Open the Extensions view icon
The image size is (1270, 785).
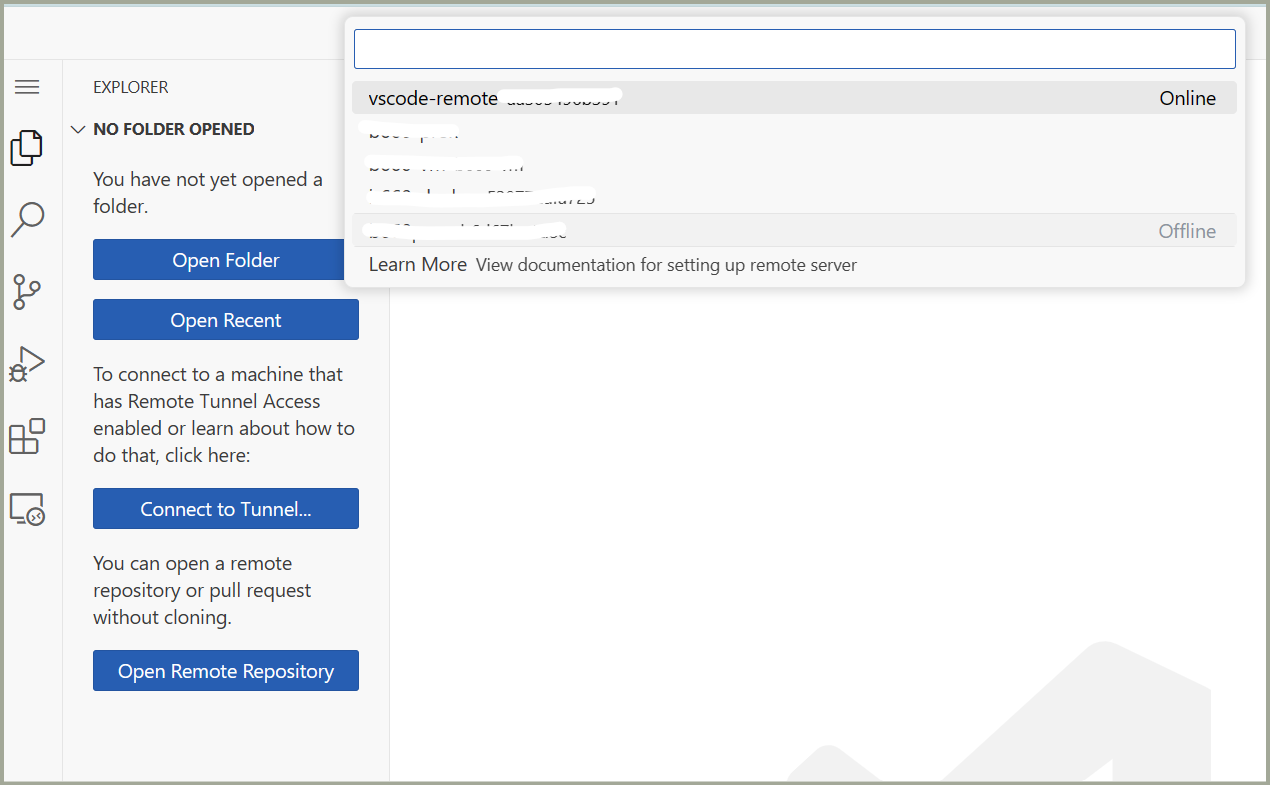[27, 437]
